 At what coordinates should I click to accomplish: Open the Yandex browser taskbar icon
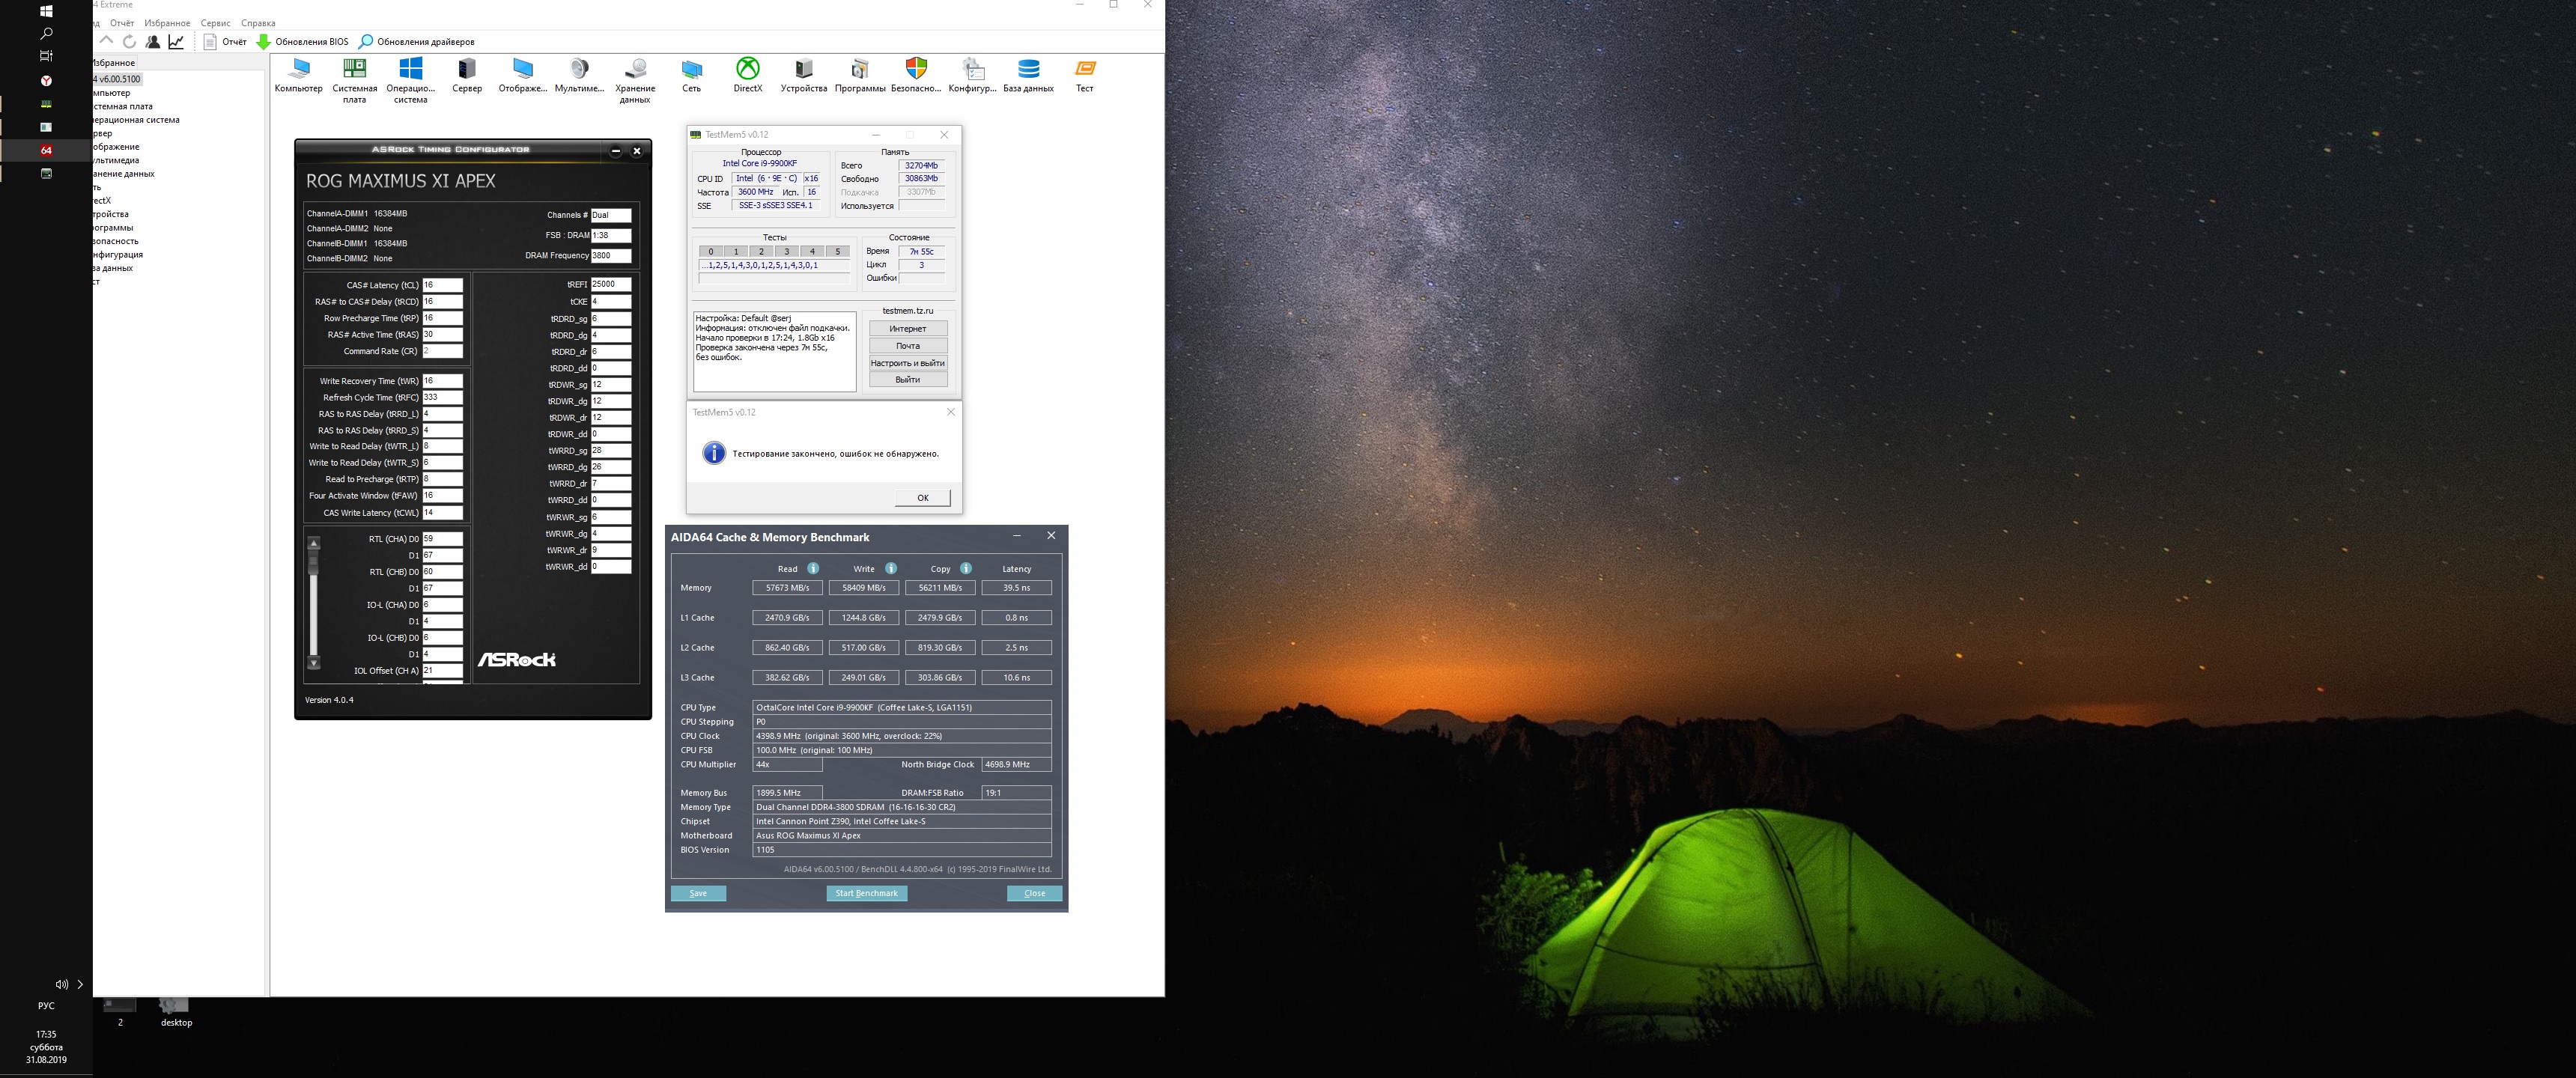(x=46, y=81)
